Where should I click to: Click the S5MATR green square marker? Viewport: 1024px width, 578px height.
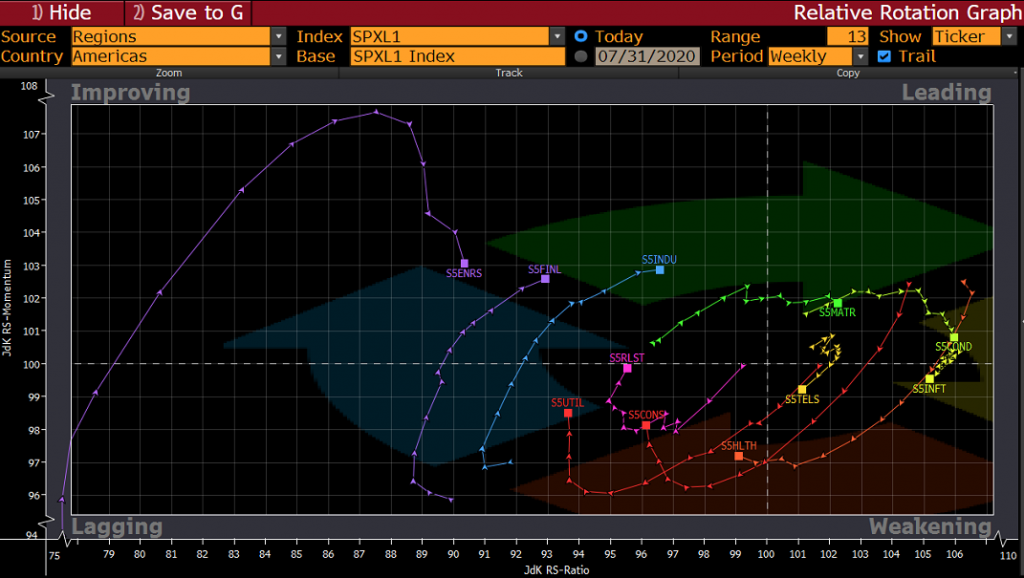(x=838, y=303)
